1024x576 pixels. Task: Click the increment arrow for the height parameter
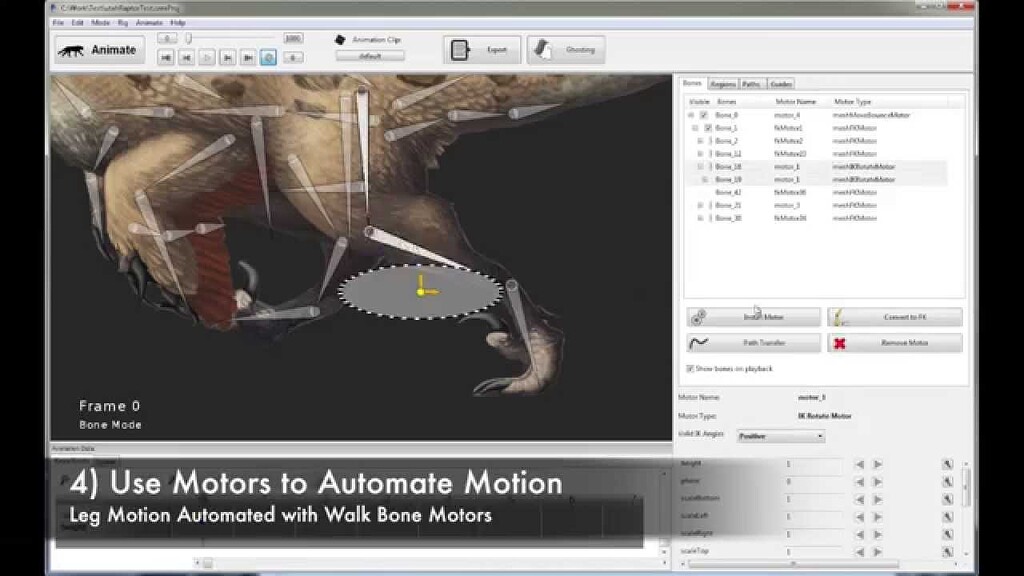[876, 462]
